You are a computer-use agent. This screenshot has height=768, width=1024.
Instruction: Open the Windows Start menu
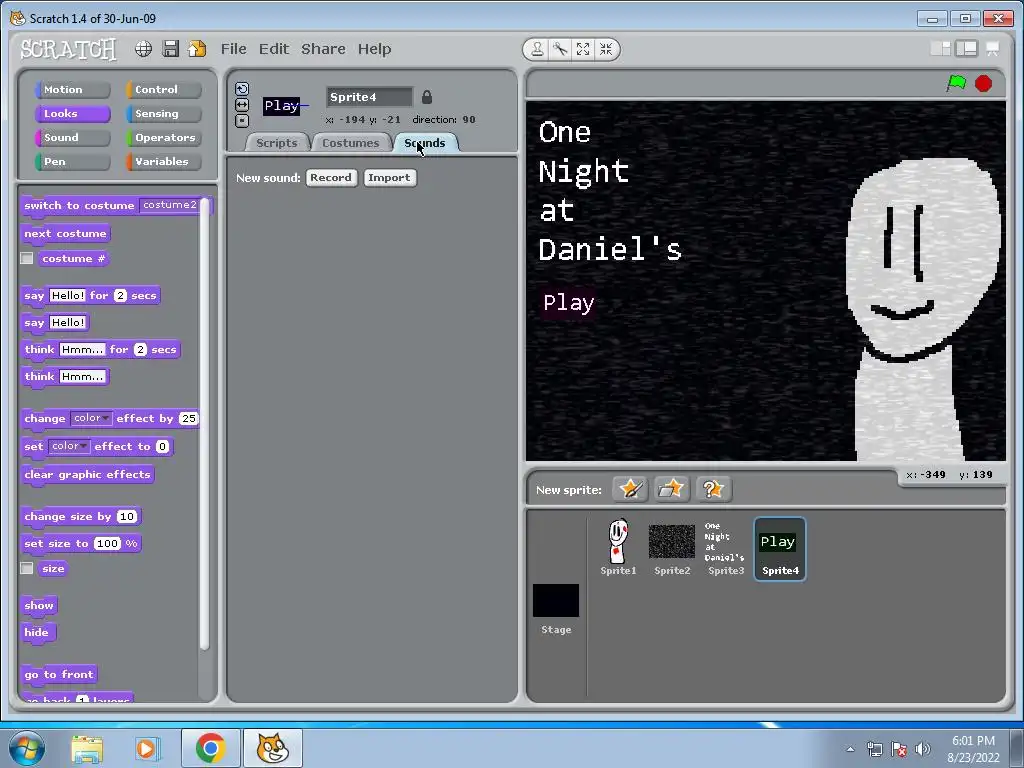click(27, 748)
